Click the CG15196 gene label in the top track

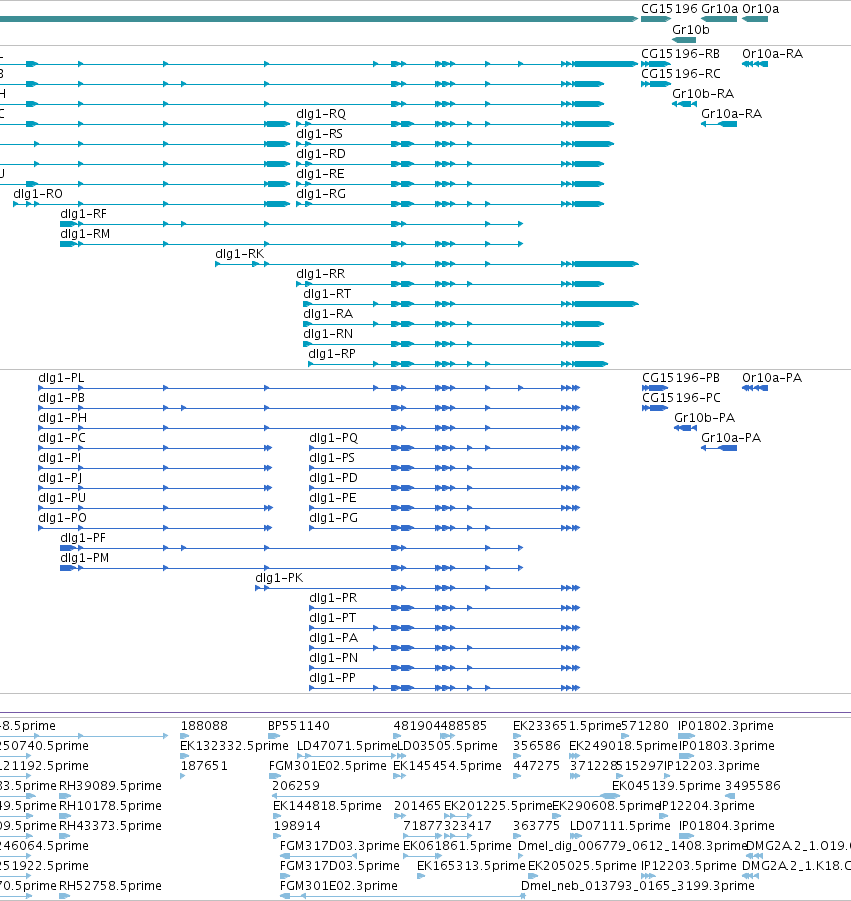point(669,9)
